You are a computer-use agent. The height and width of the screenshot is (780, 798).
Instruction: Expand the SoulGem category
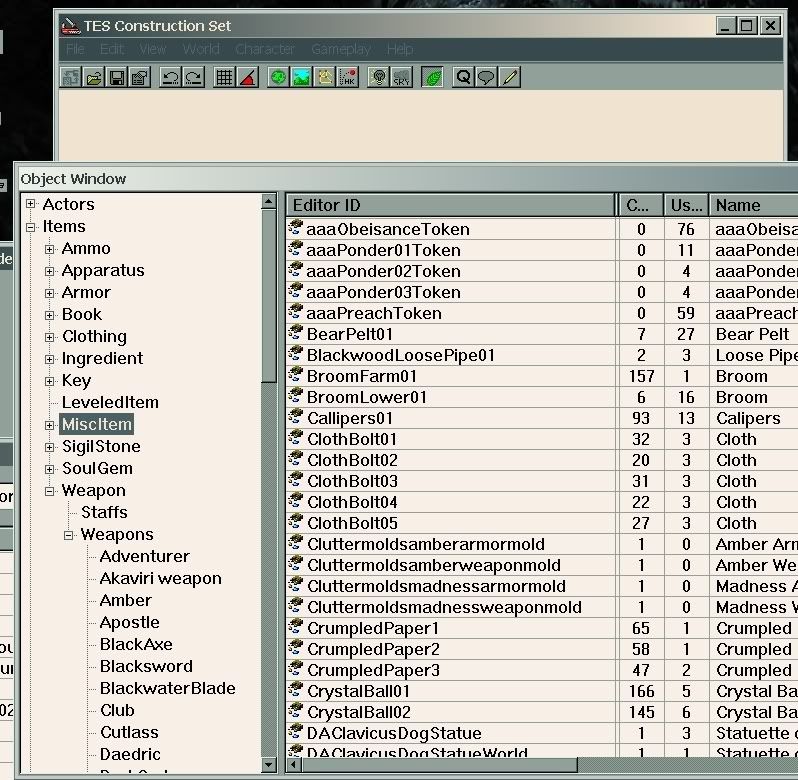click(x=49, y=469)
